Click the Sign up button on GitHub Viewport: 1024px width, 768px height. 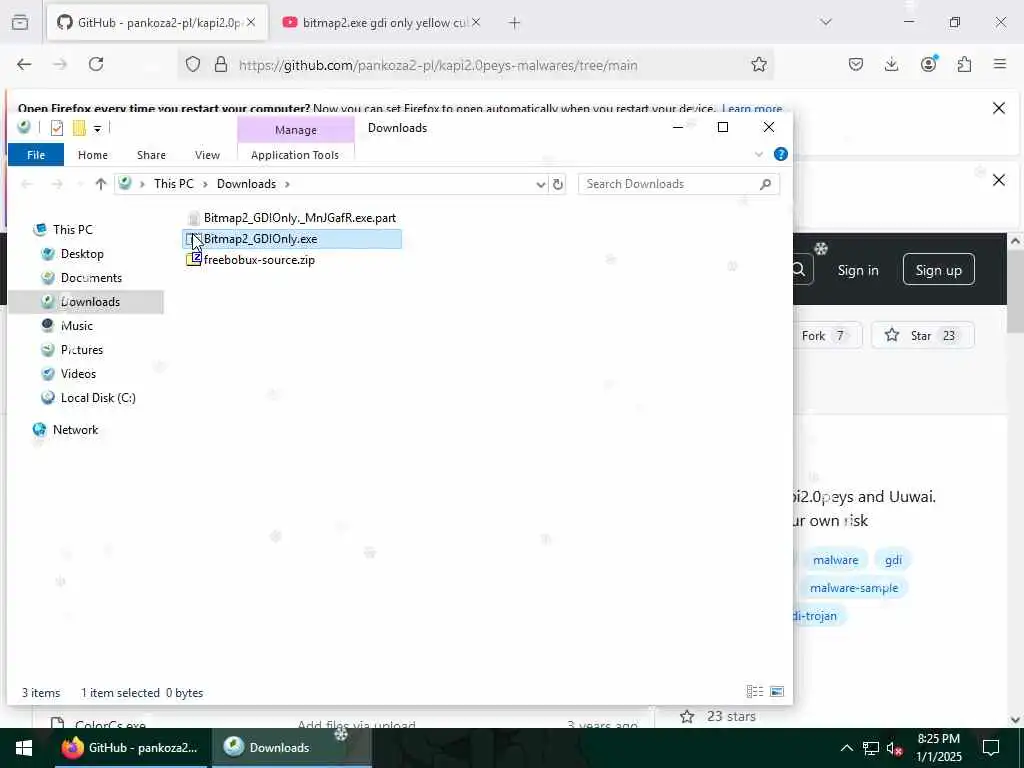click(x=938, y=270)
